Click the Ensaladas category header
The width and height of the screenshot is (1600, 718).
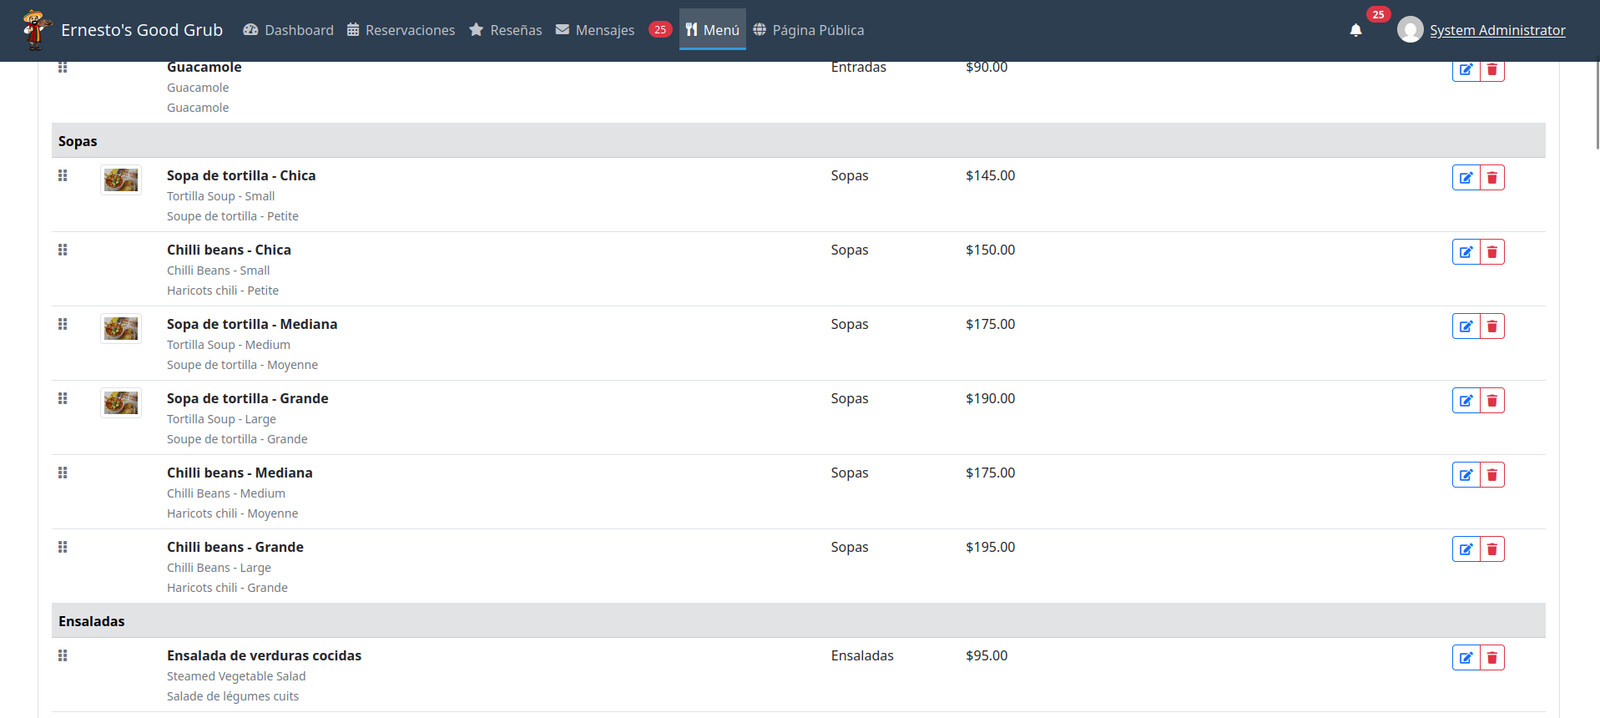[798, 621]
